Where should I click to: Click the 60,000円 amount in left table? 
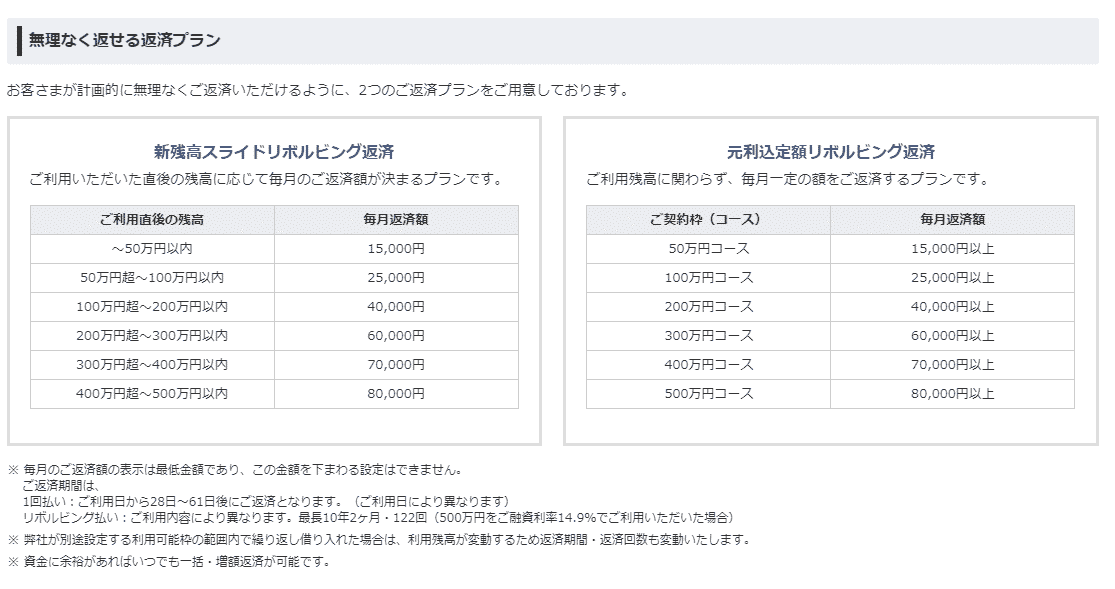point(396,336)
